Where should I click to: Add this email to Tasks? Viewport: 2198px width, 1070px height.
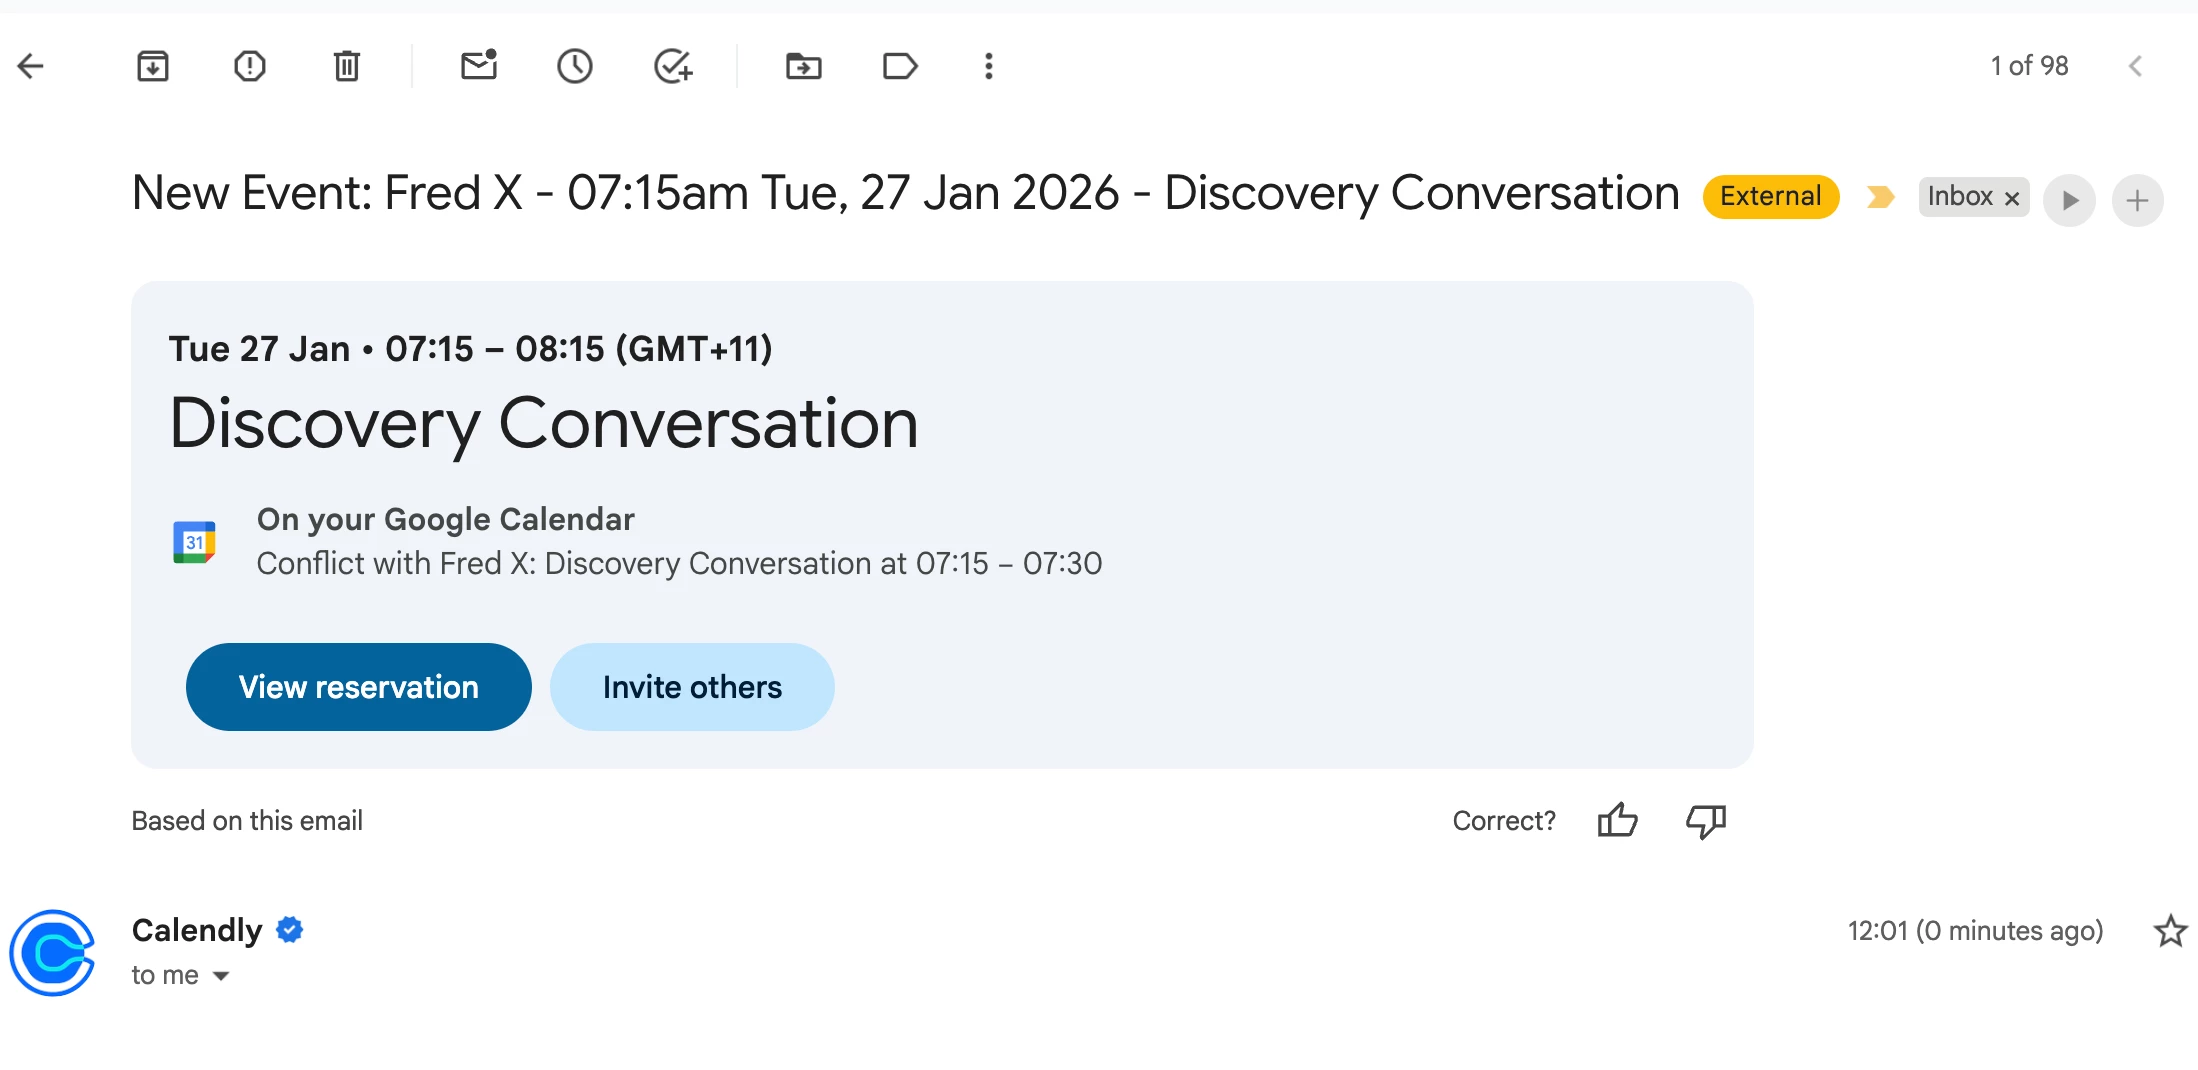coord(673,67)
